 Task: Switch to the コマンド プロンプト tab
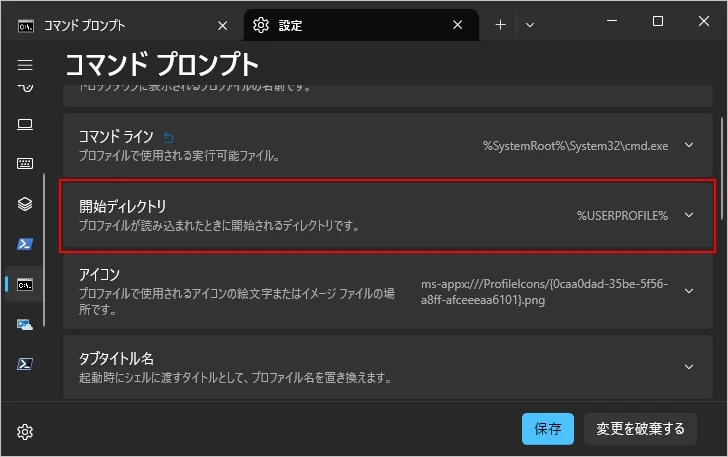pyautogui.click(x=122, y=25)
